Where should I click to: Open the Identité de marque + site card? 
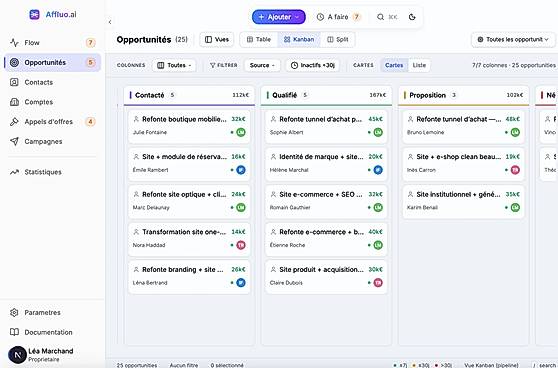[326, 164]
